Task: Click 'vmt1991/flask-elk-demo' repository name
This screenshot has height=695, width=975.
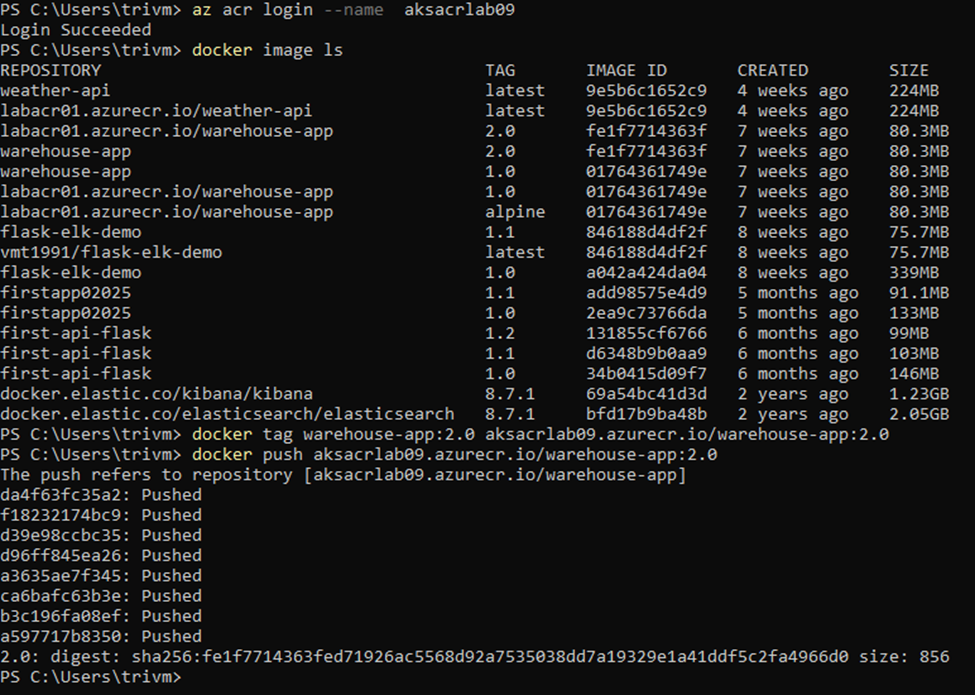Action: (x=111, y=252)
